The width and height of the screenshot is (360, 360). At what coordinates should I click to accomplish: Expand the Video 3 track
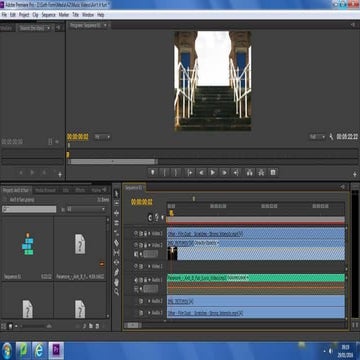[x=149, y=234]
